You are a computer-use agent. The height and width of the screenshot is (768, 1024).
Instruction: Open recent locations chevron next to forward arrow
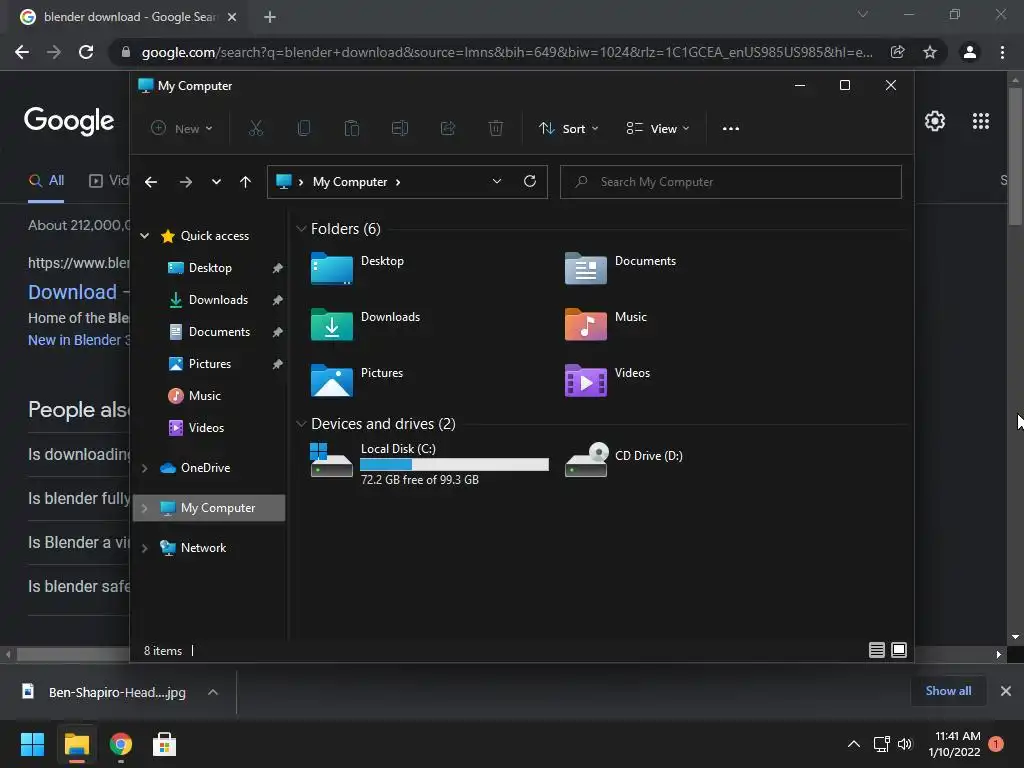point(216,182)
